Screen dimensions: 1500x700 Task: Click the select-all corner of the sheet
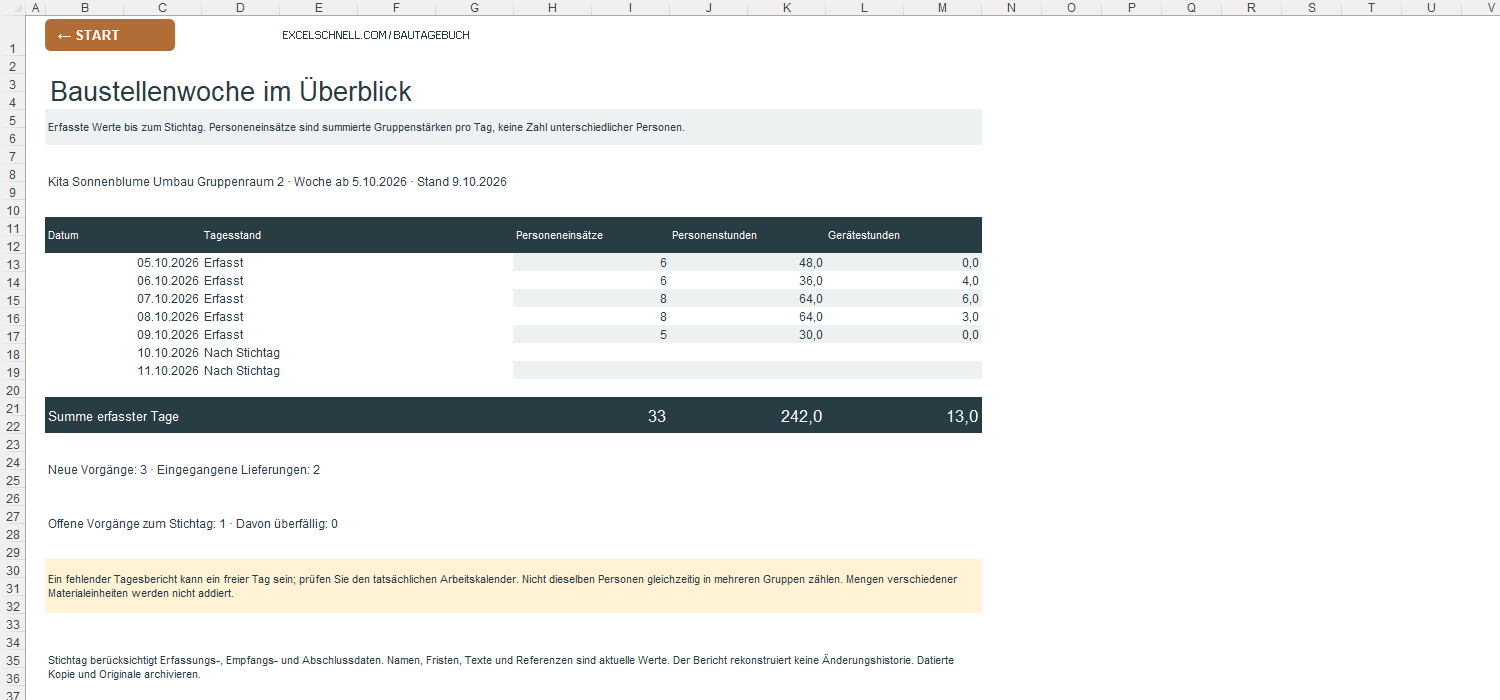(14, 7)
